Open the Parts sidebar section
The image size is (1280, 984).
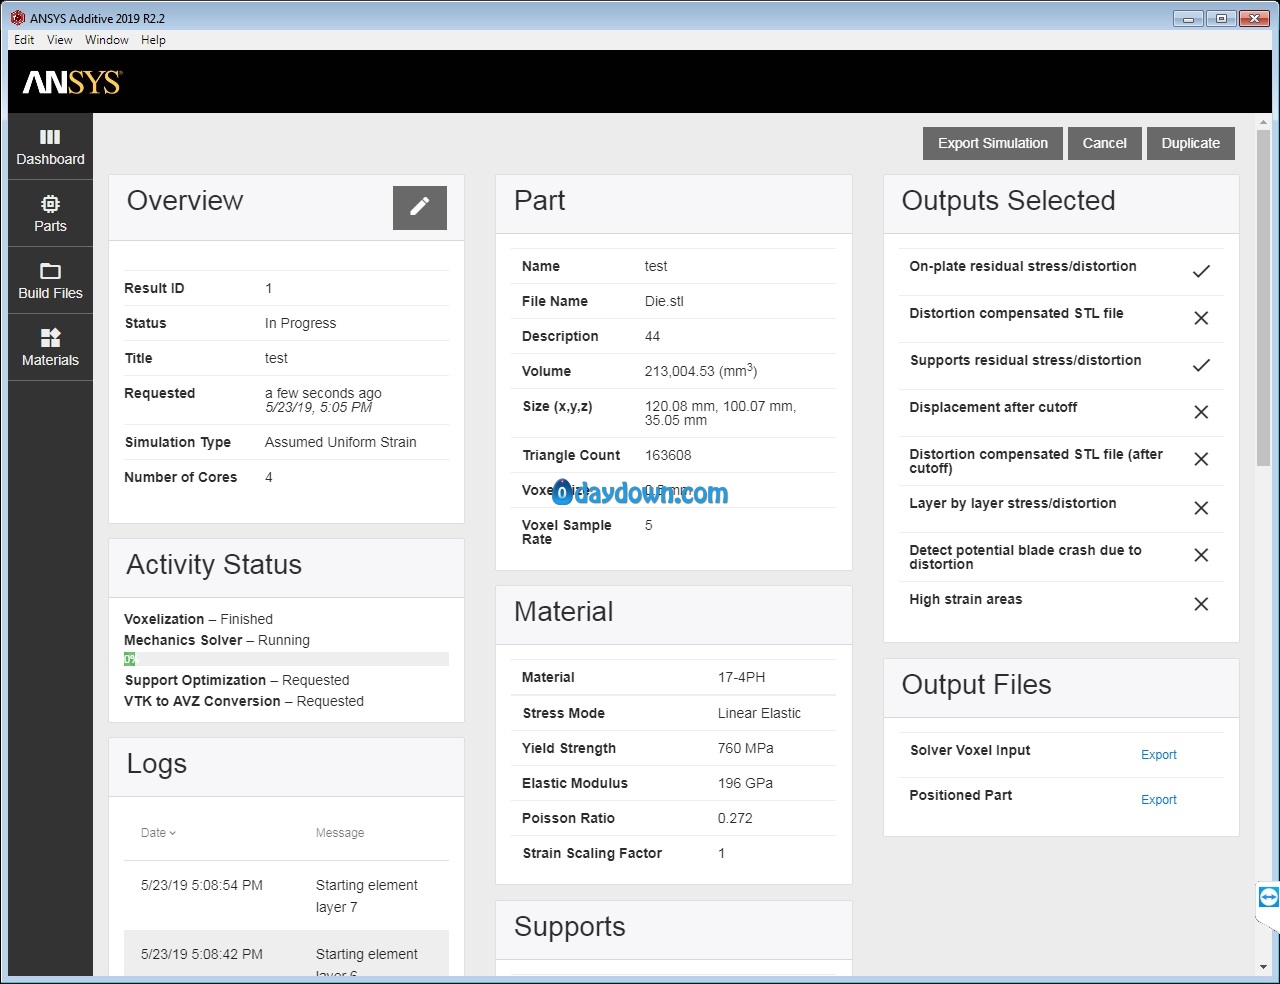tap(50, 214)
